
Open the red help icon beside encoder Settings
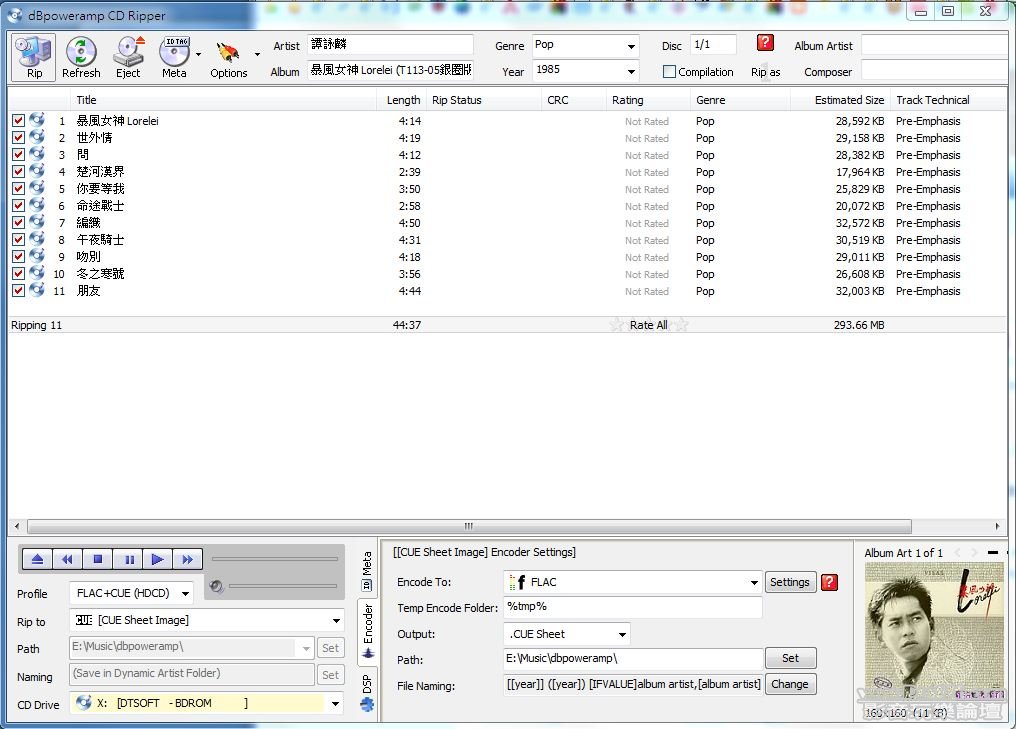829,582
